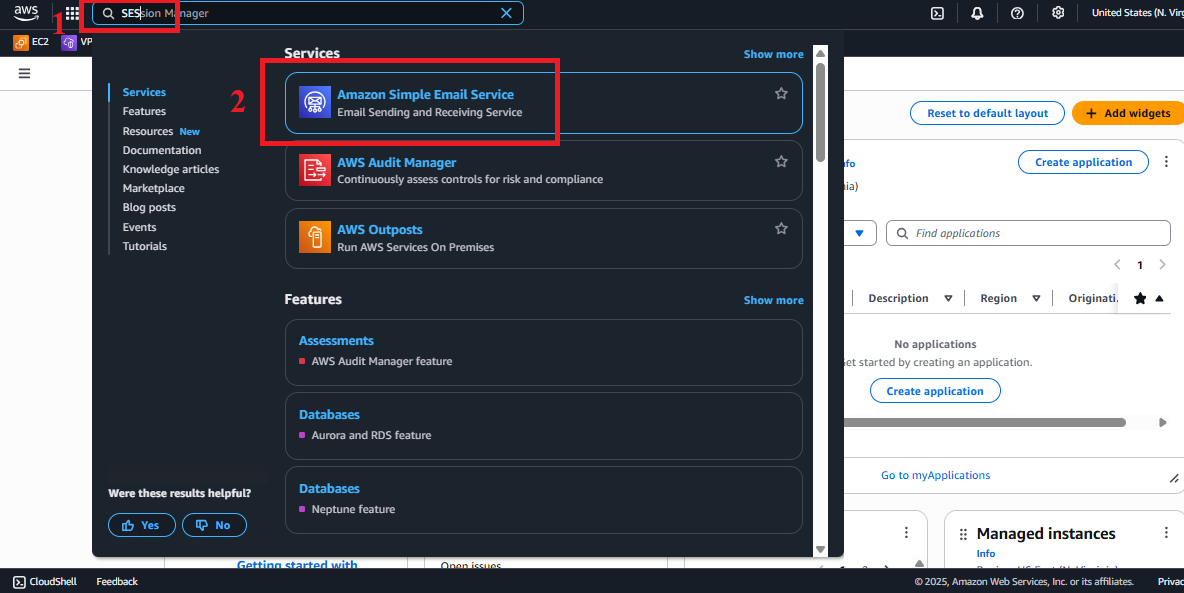
Task: Favorite AWS Outposts star
Action: pos(781,228)
